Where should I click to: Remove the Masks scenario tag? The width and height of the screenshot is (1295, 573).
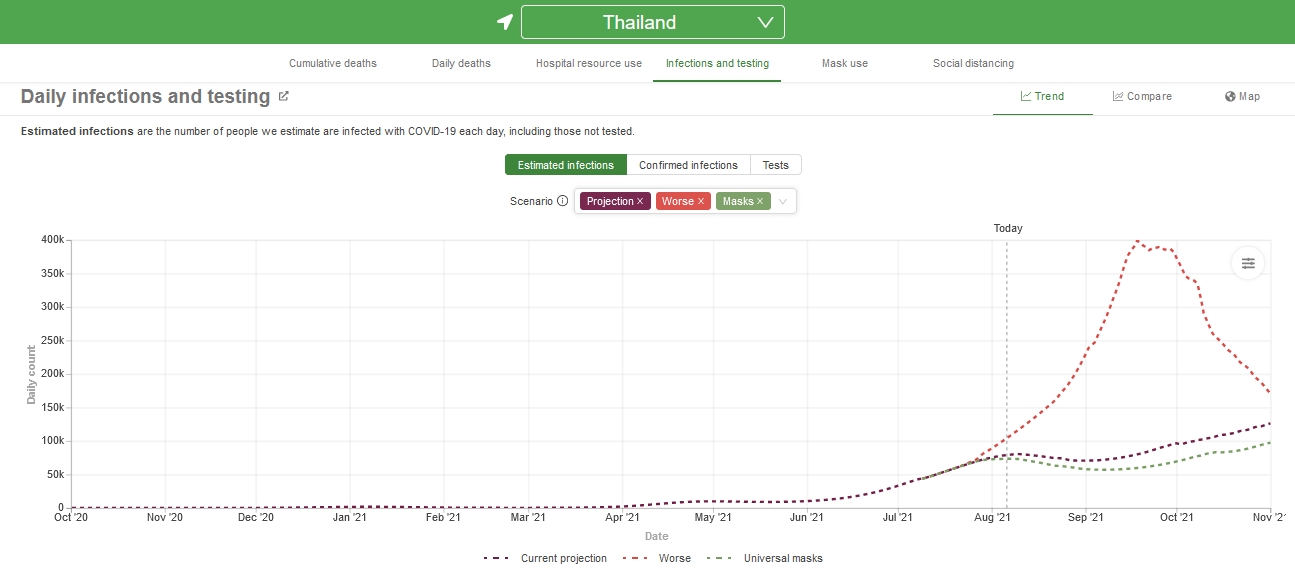[760, 201]
